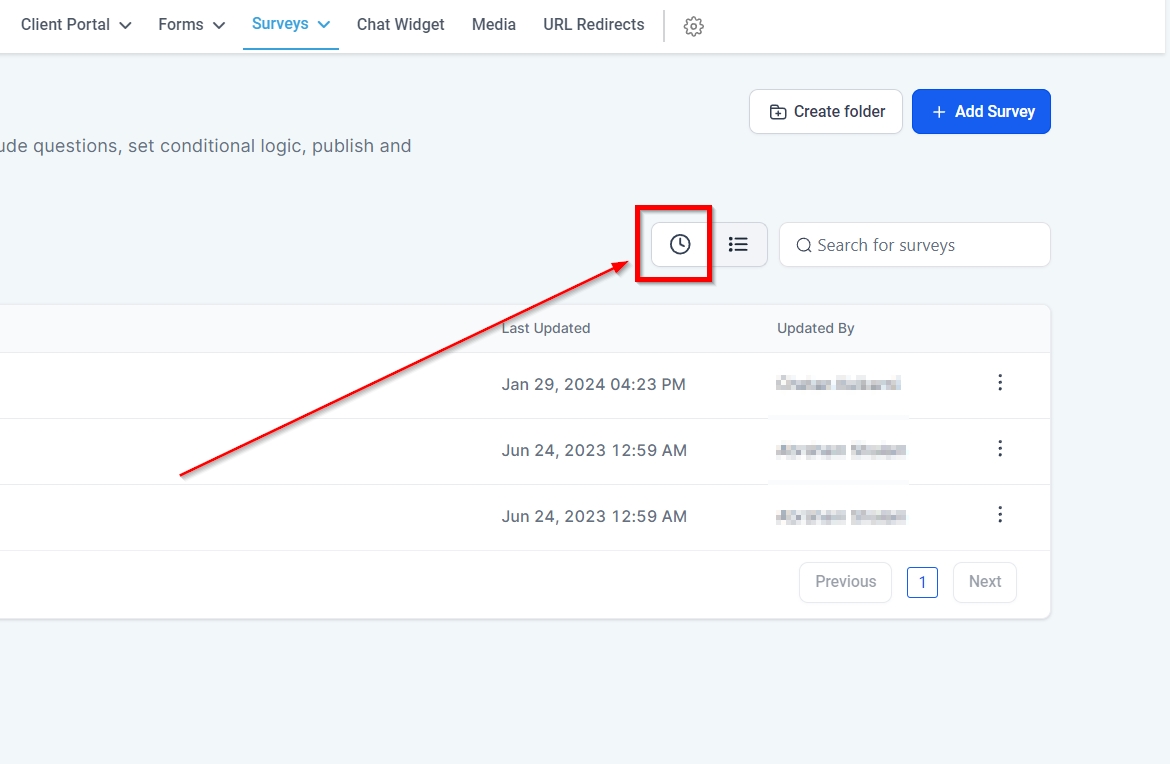Open the three-dot menu on the last survey row
Image resolution: width=1170 pixels, height=764 pixels.
999,515
